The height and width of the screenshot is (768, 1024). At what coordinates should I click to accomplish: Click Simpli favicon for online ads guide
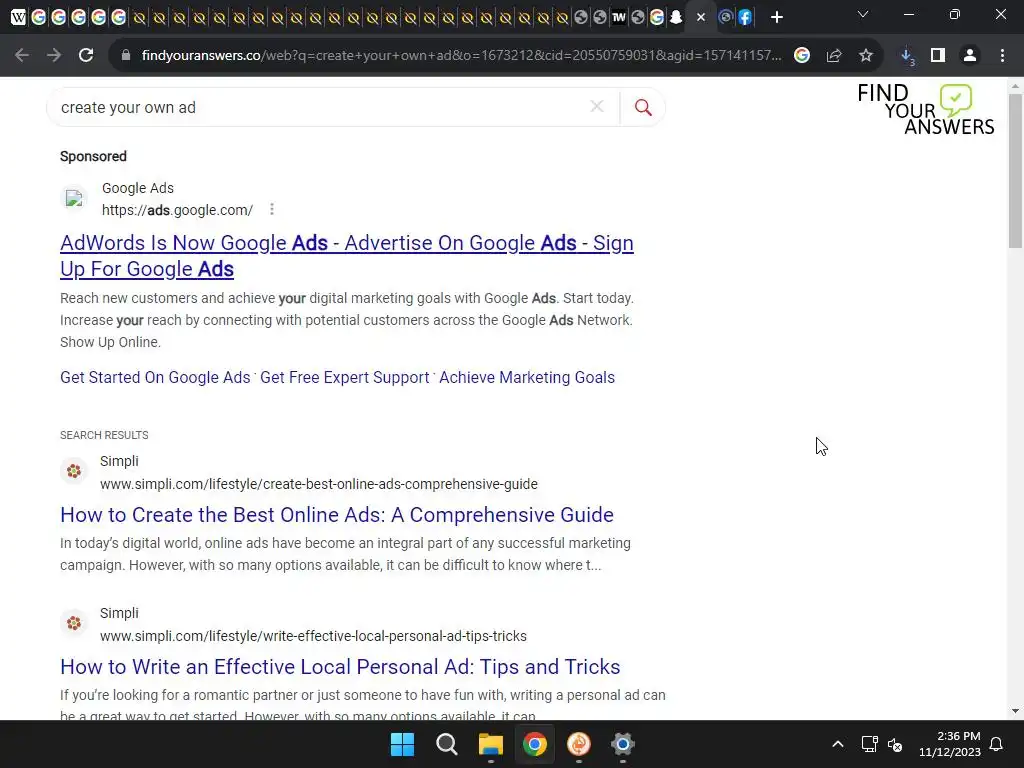click(74, 471)
